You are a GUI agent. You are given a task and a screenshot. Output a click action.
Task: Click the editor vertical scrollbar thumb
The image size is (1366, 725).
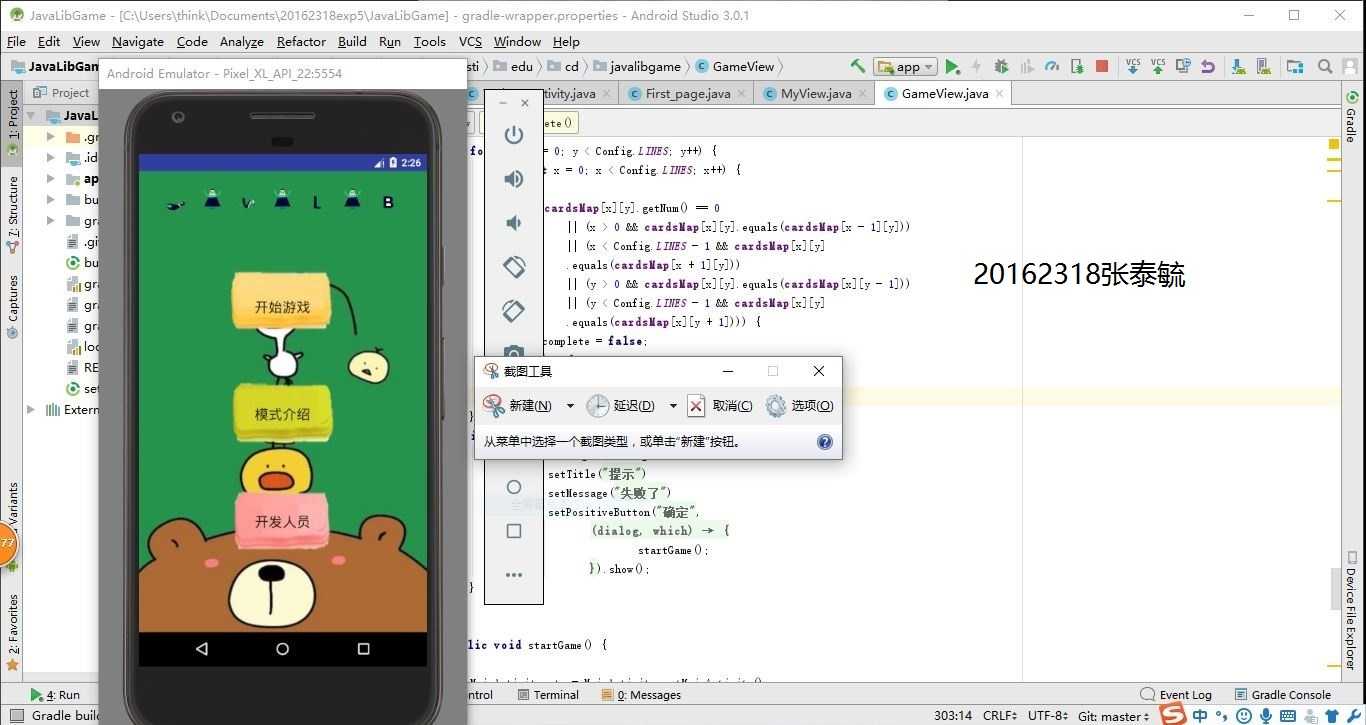[1335, 587]
